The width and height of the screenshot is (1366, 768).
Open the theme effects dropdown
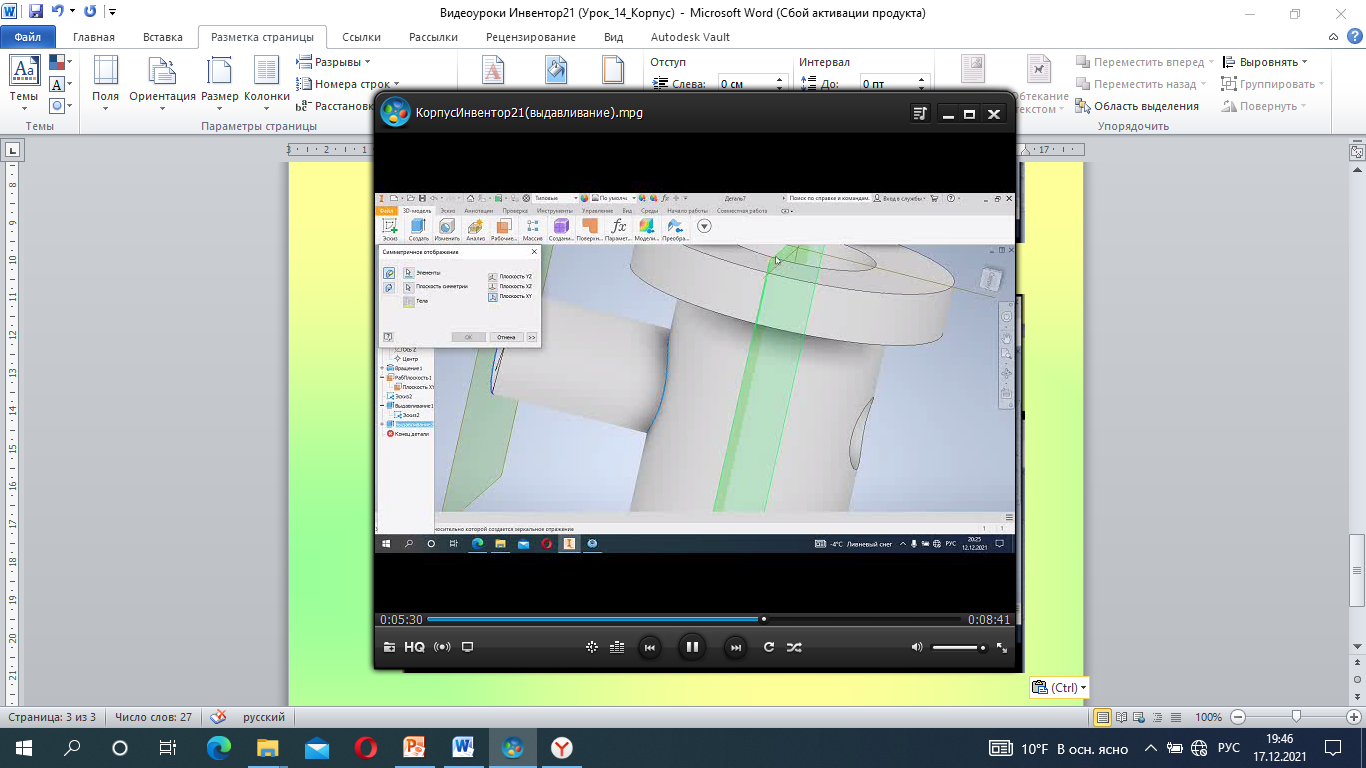pyautogui.click(x=60, y=105)
